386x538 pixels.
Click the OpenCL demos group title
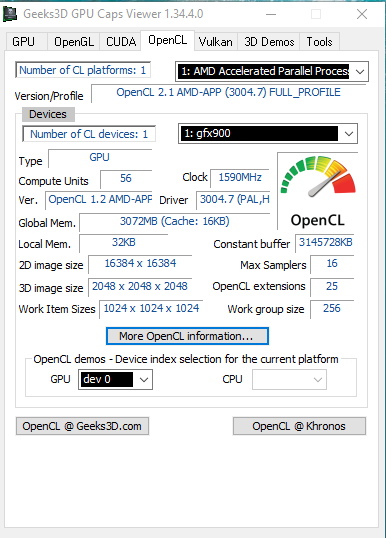point(186,359)
